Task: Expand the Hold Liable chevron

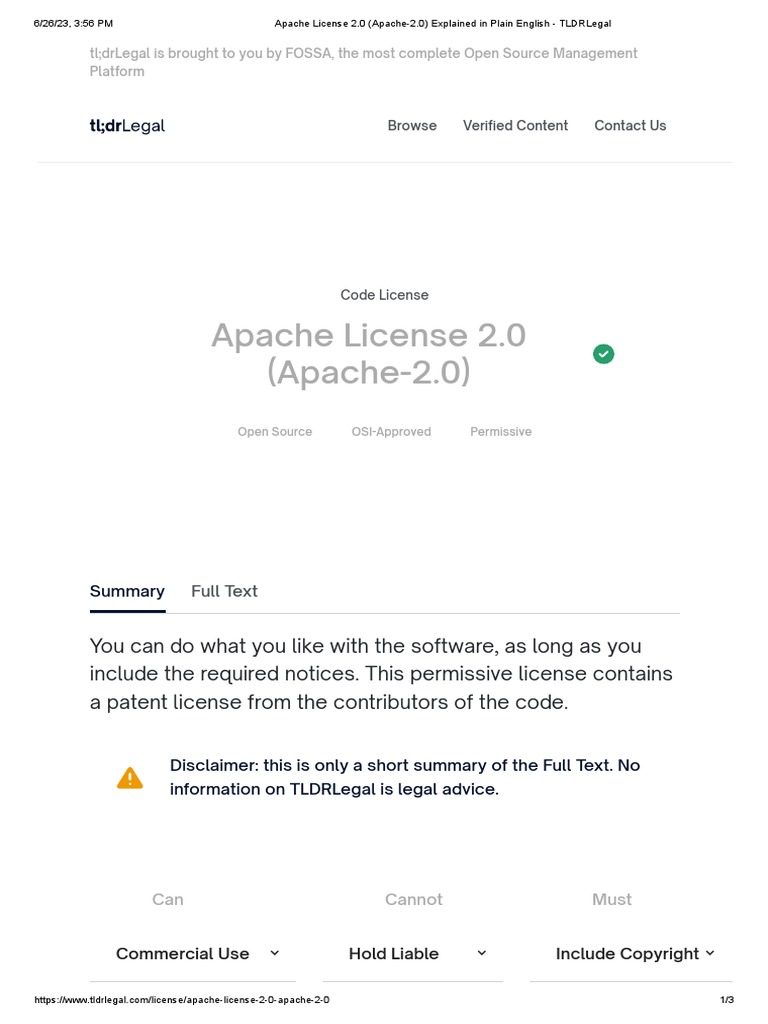Action: tap(482, 954)
